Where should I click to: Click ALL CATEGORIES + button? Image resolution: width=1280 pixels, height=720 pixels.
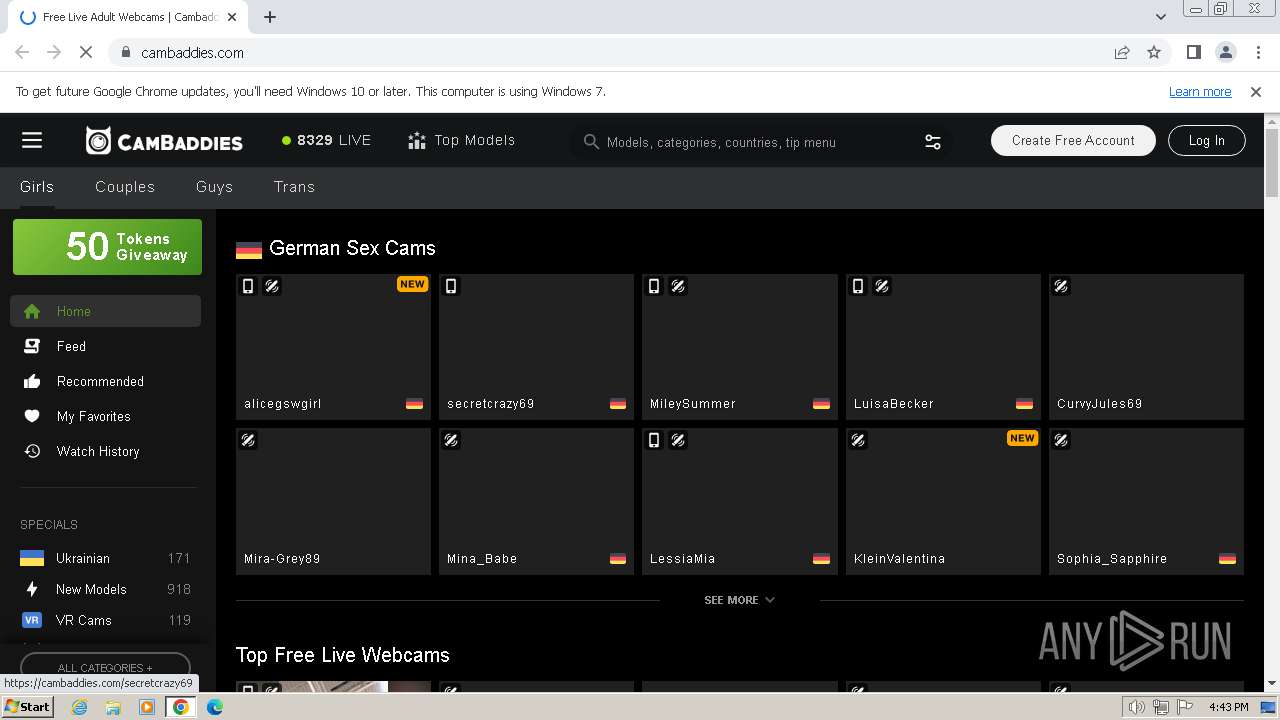pos(105,667)
